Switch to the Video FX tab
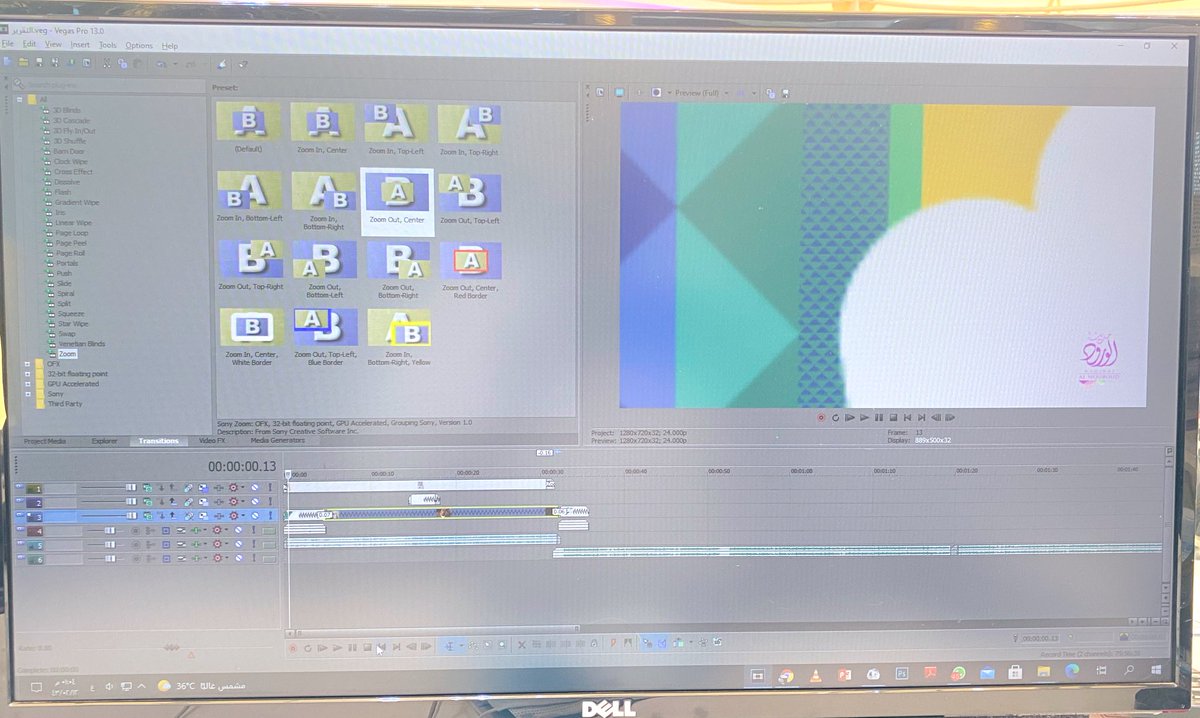 click(x=211, y=440)
